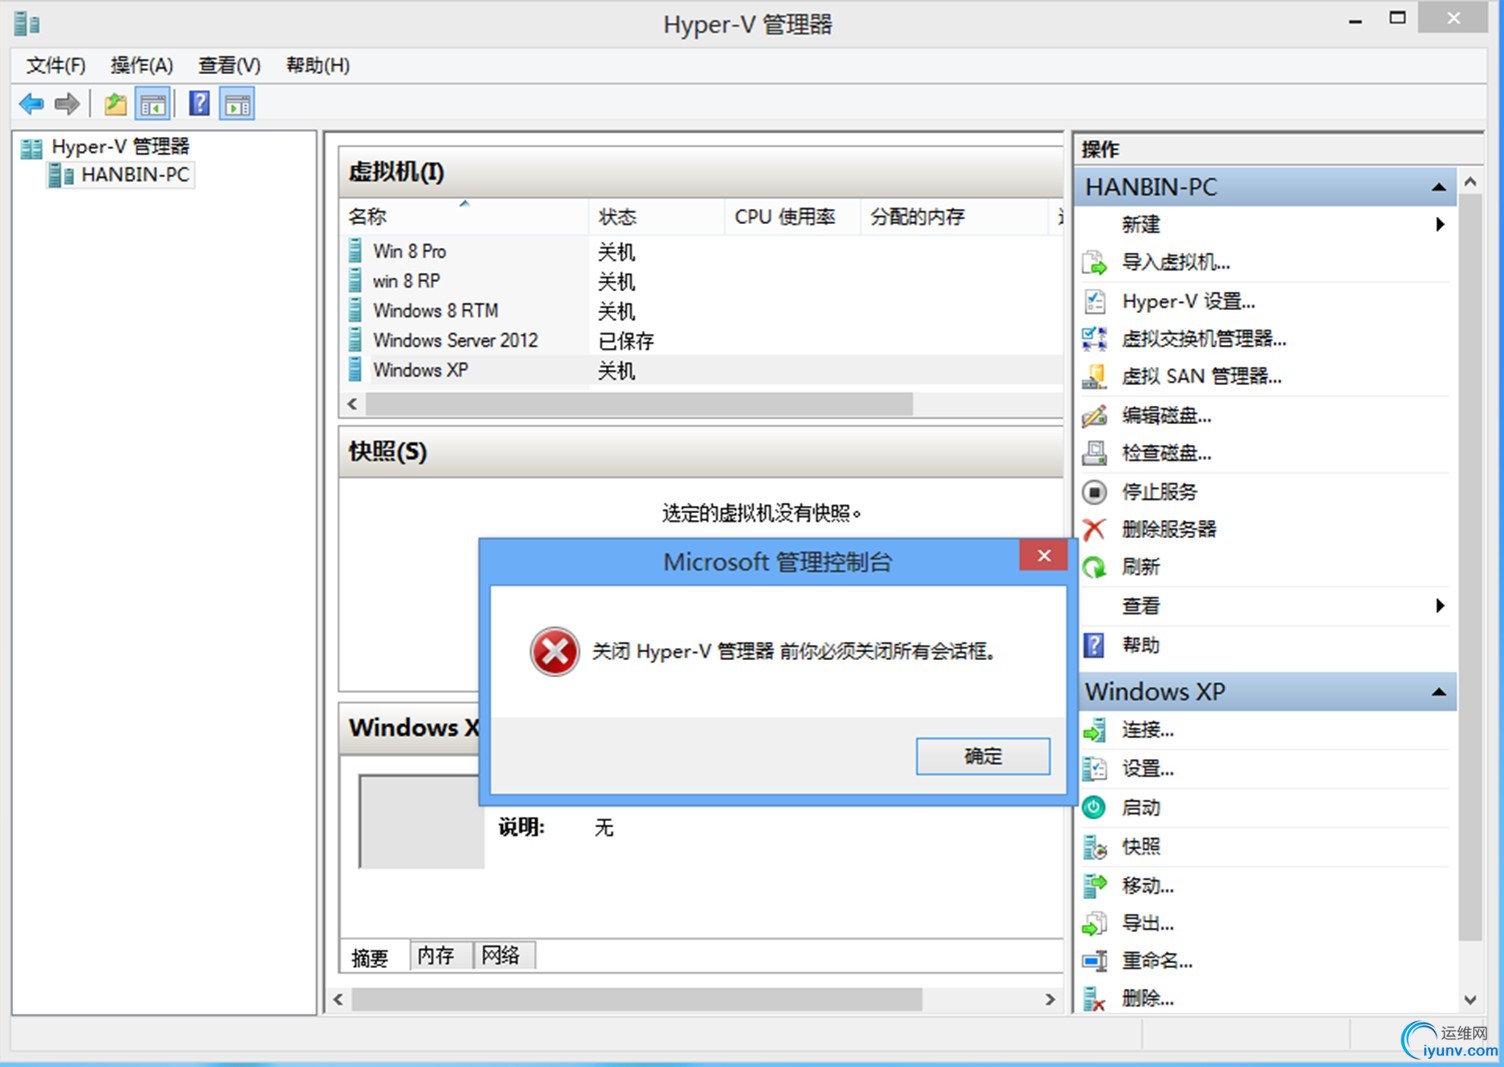The width and height of the screenshot is (1504, 1067).
Task: Click the 编辑磁盘 pencil icon
Action: point(1095,415)
